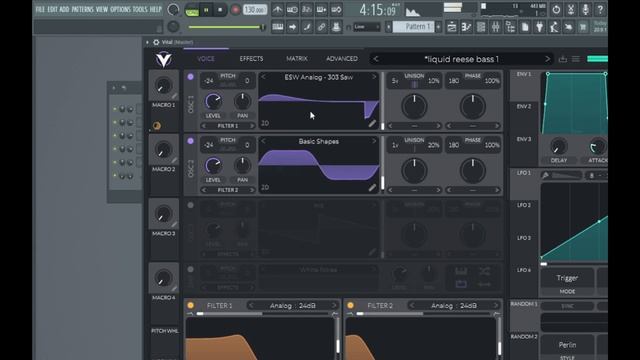640x360 pixels.
Task: Open the Channel rack view icon
Action: [481, 27]
